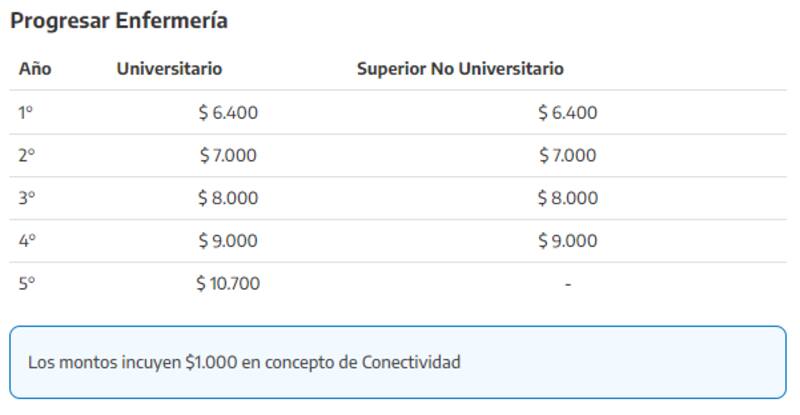This screenshot has height=415, width=800.
Task: Click the $10.700 amount for 5° year
Action: point(228,284)
